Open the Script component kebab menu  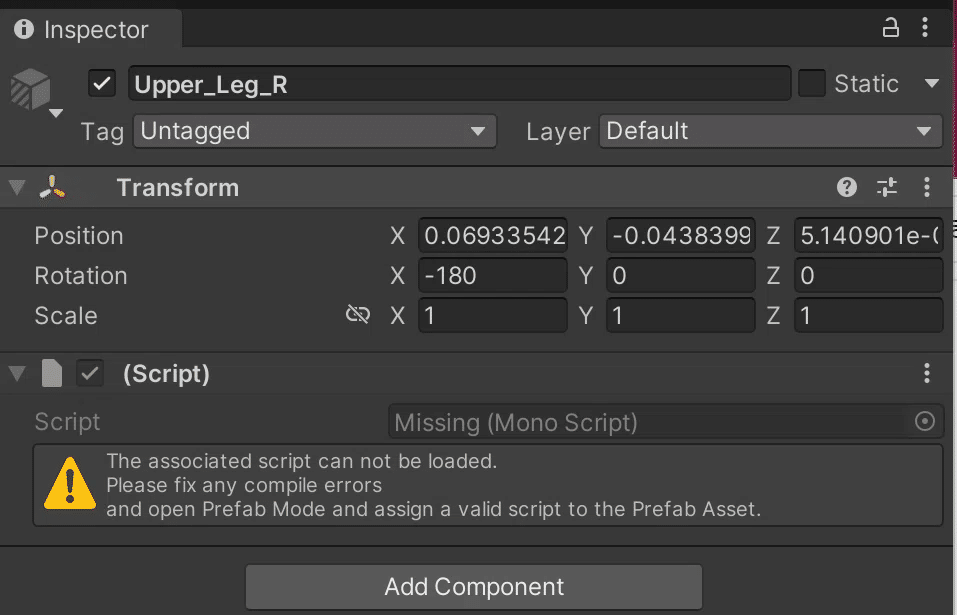click(927, 374)
